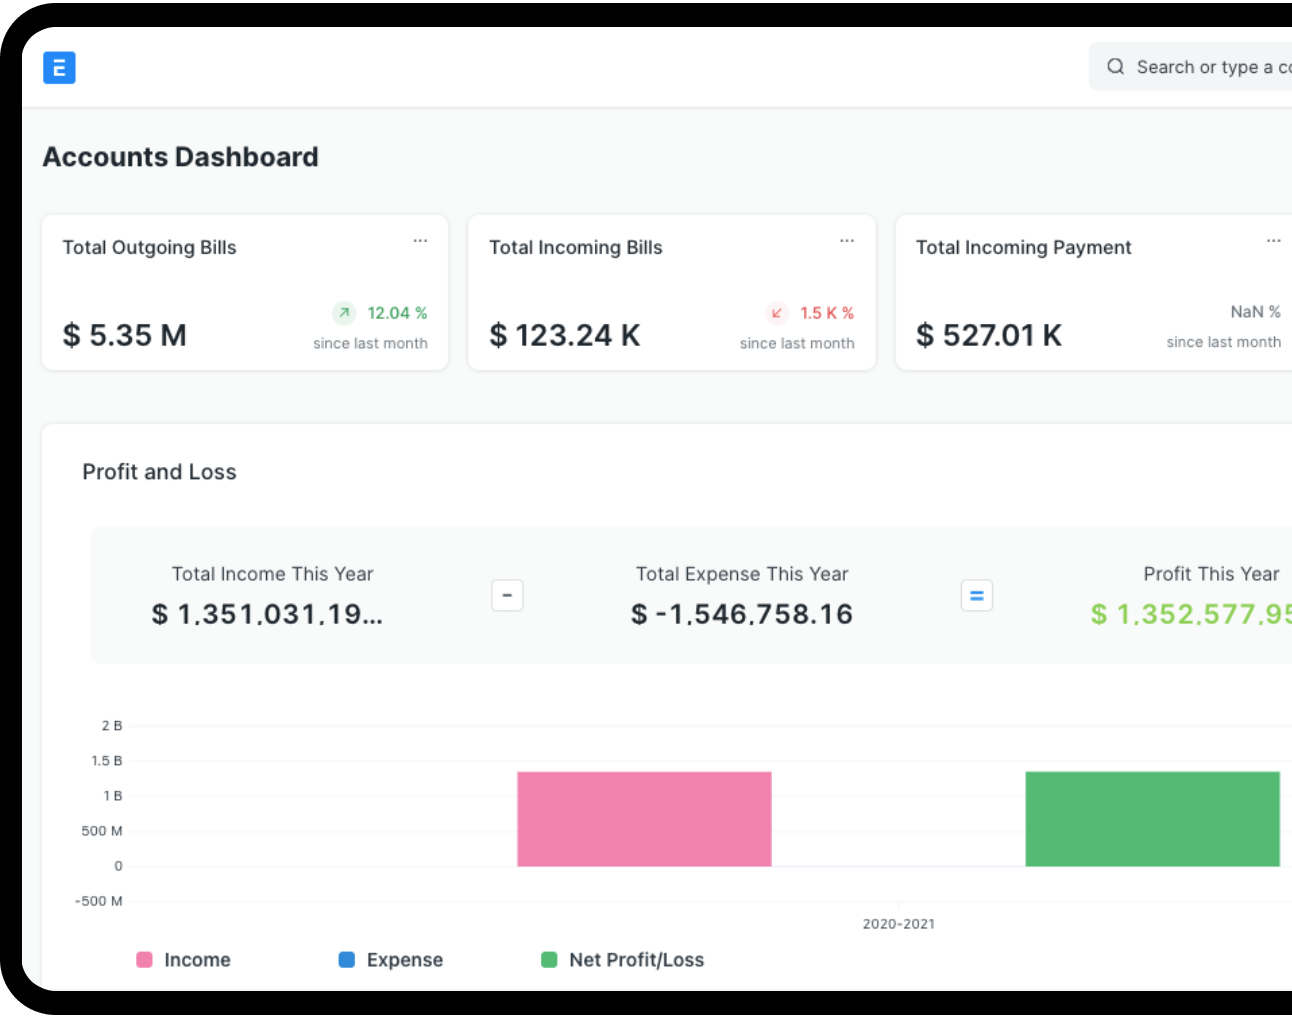Image resolution: width=1292 pixels, height=1018 pixels.
Task: Click the Total Expense This Year label
Action: pyautogui.click(x=742, y=574)
